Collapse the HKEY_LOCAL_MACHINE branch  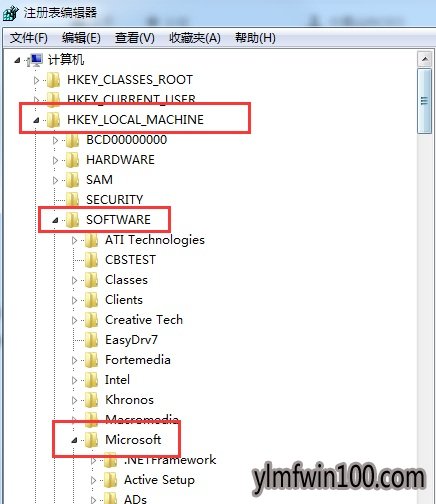point(36,120)
